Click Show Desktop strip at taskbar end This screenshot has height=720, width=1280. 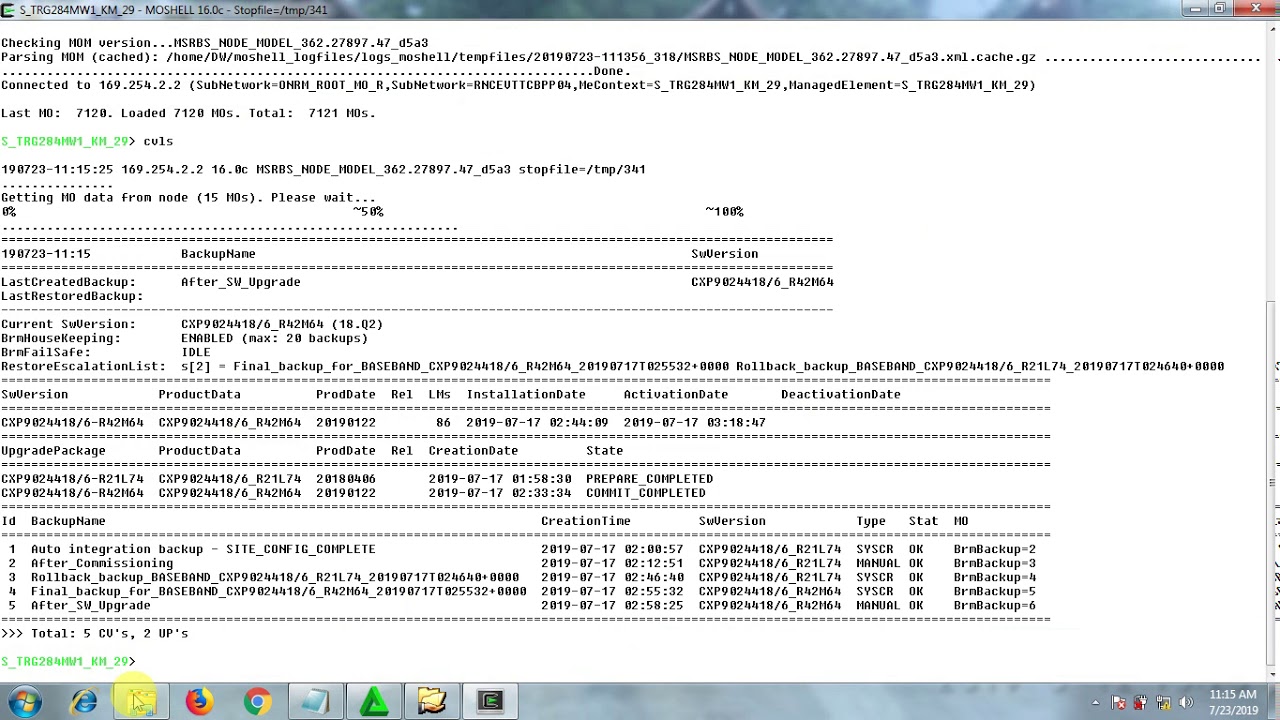point(1274,702)
